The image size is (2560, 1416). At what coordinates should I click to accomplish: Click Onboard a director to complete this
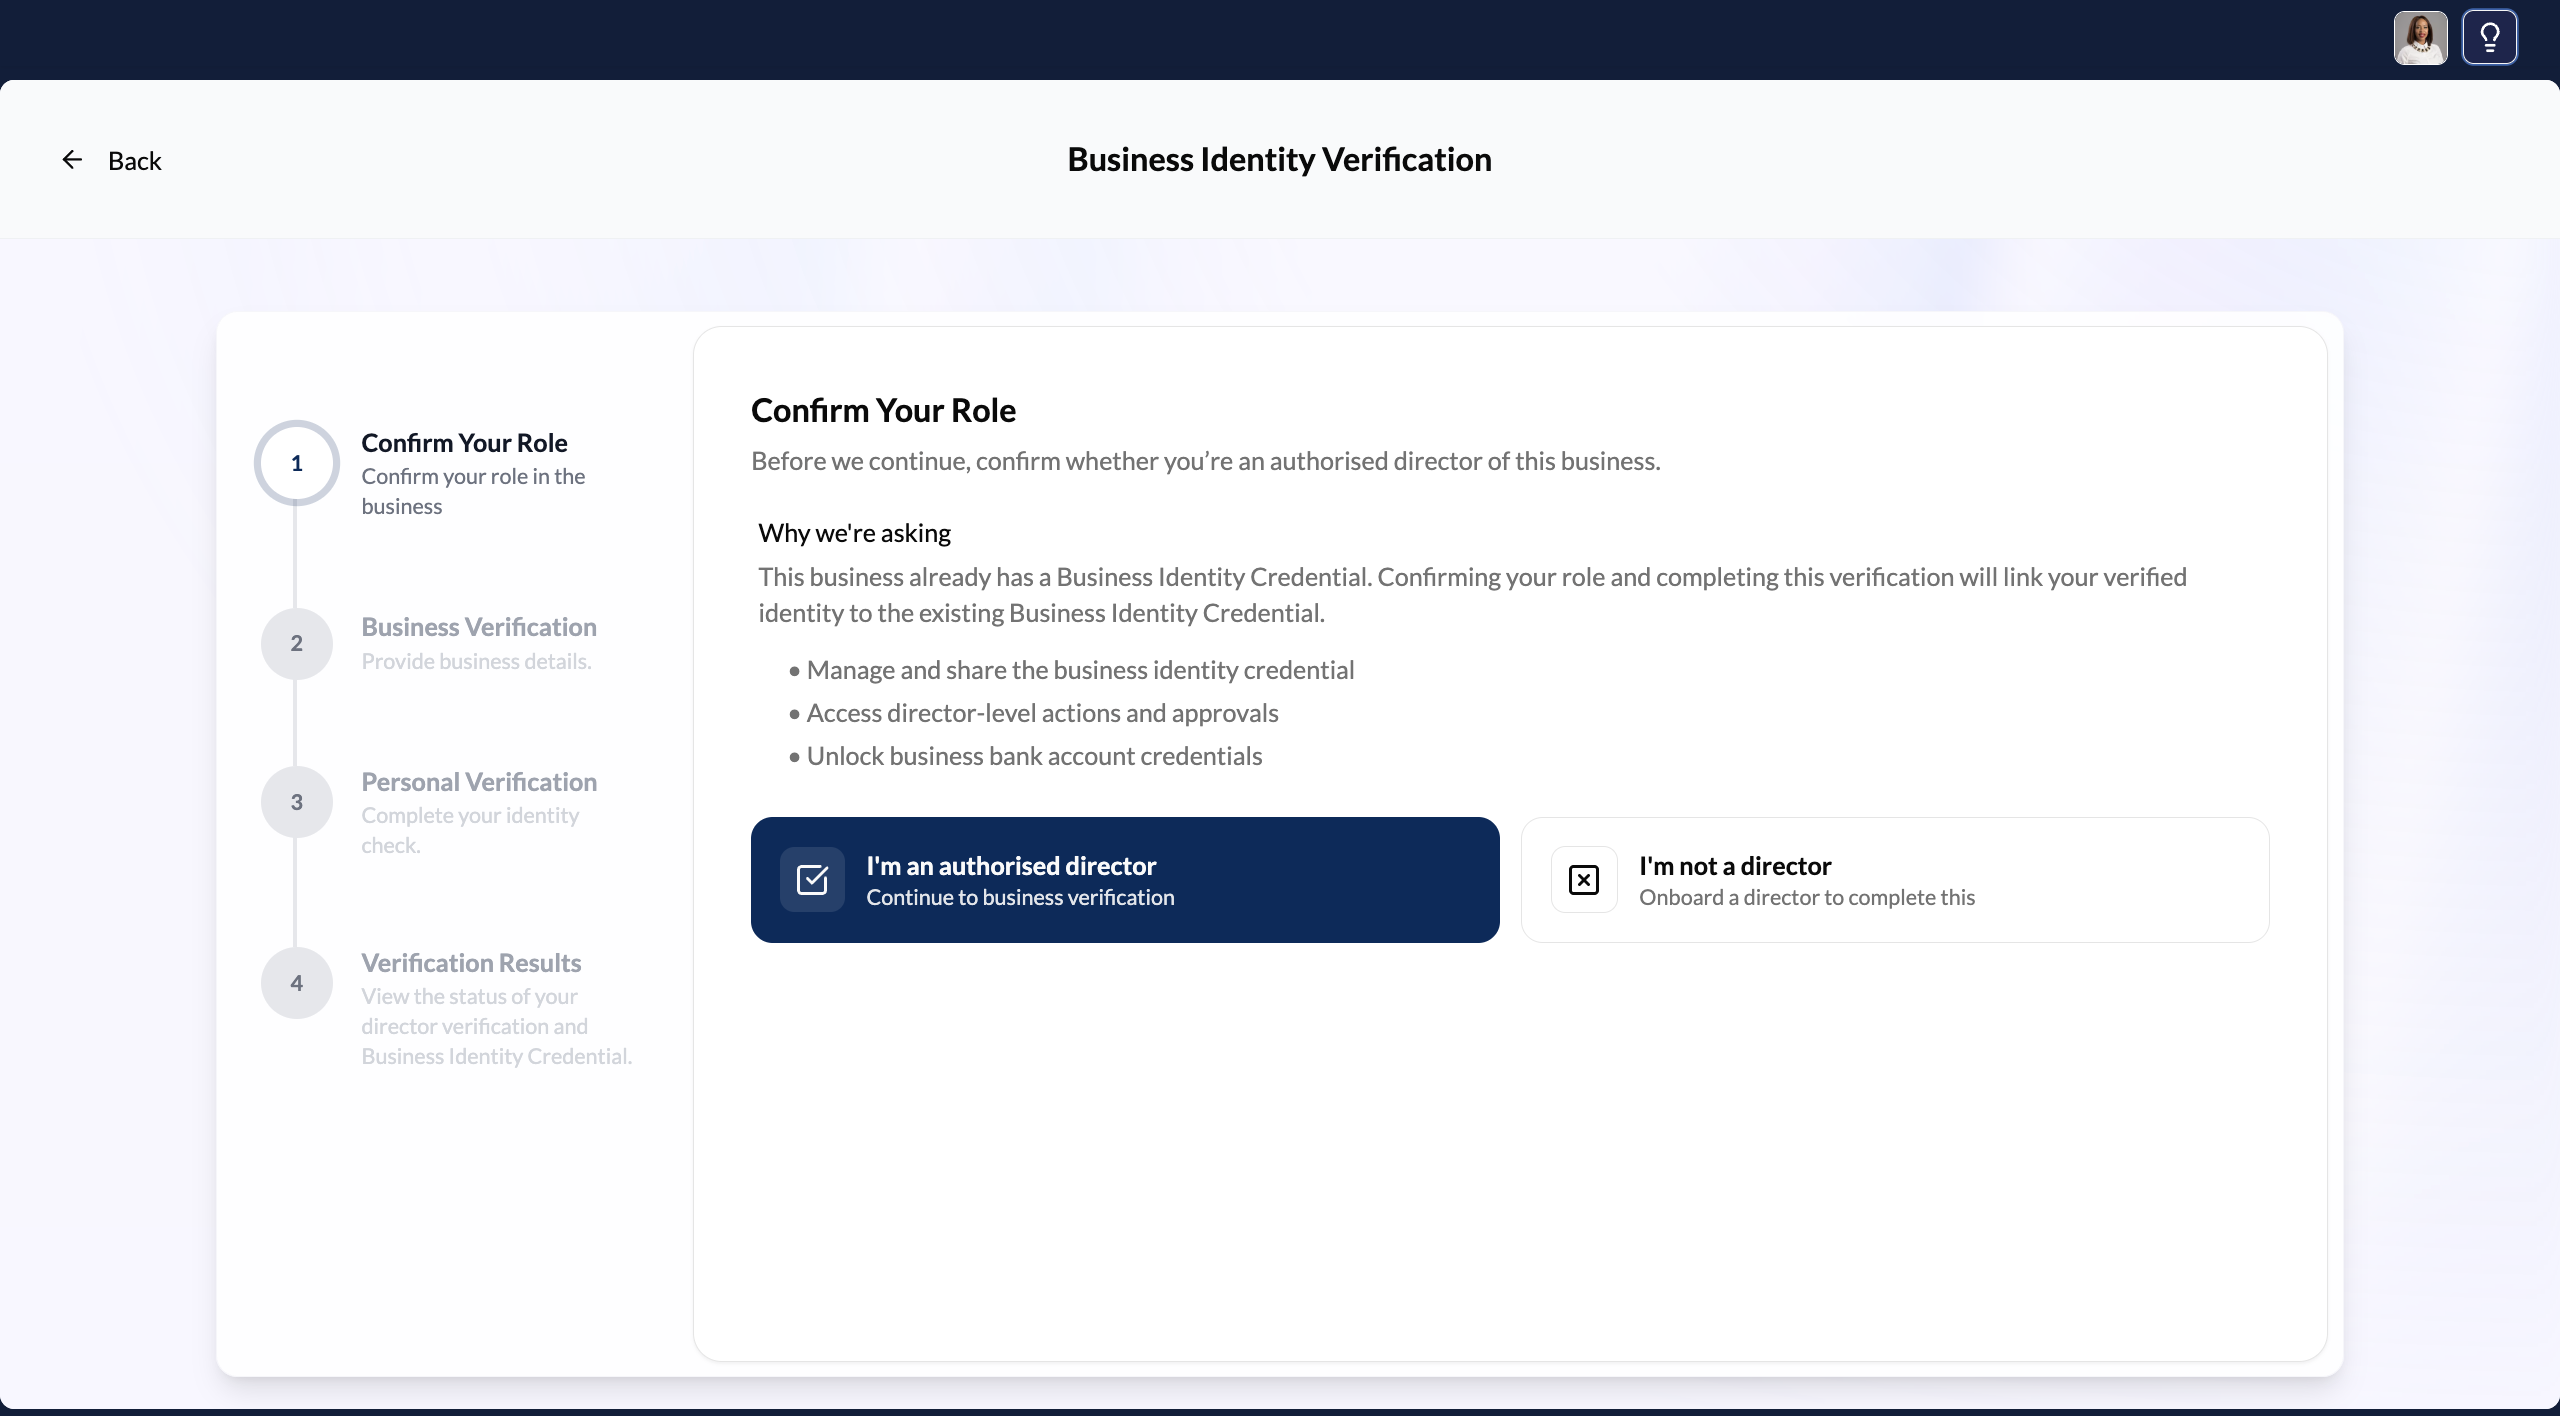tap(1806, 897)
